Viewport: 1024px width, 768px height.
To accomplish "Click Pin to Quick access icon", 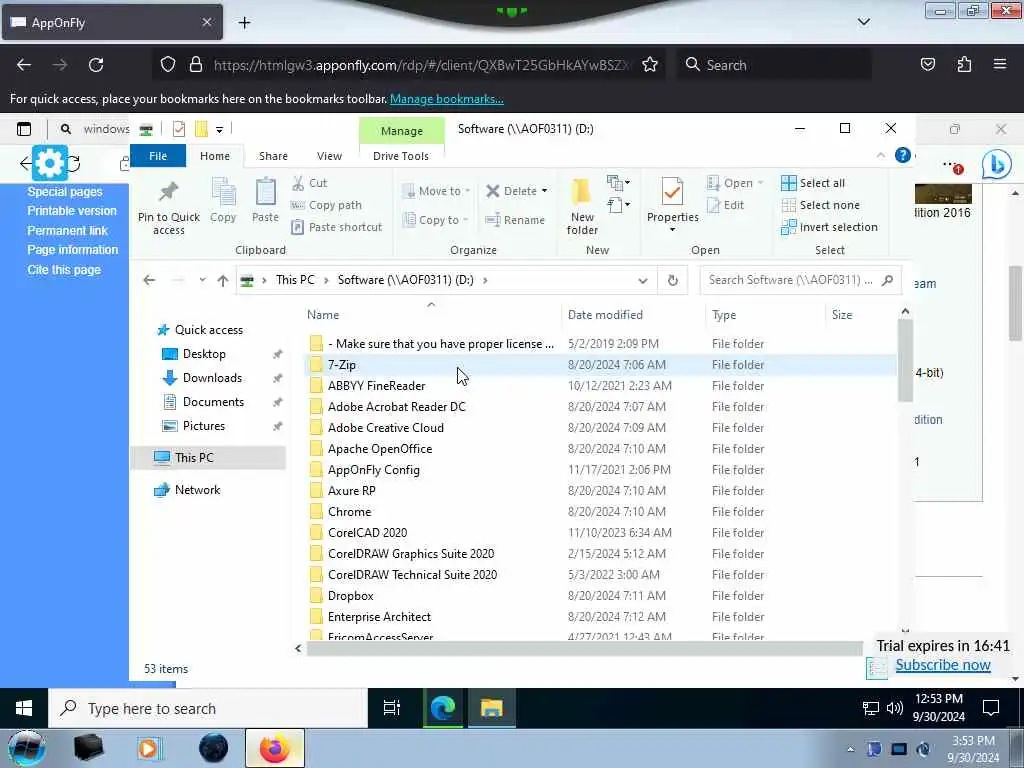I will (168, 206).
